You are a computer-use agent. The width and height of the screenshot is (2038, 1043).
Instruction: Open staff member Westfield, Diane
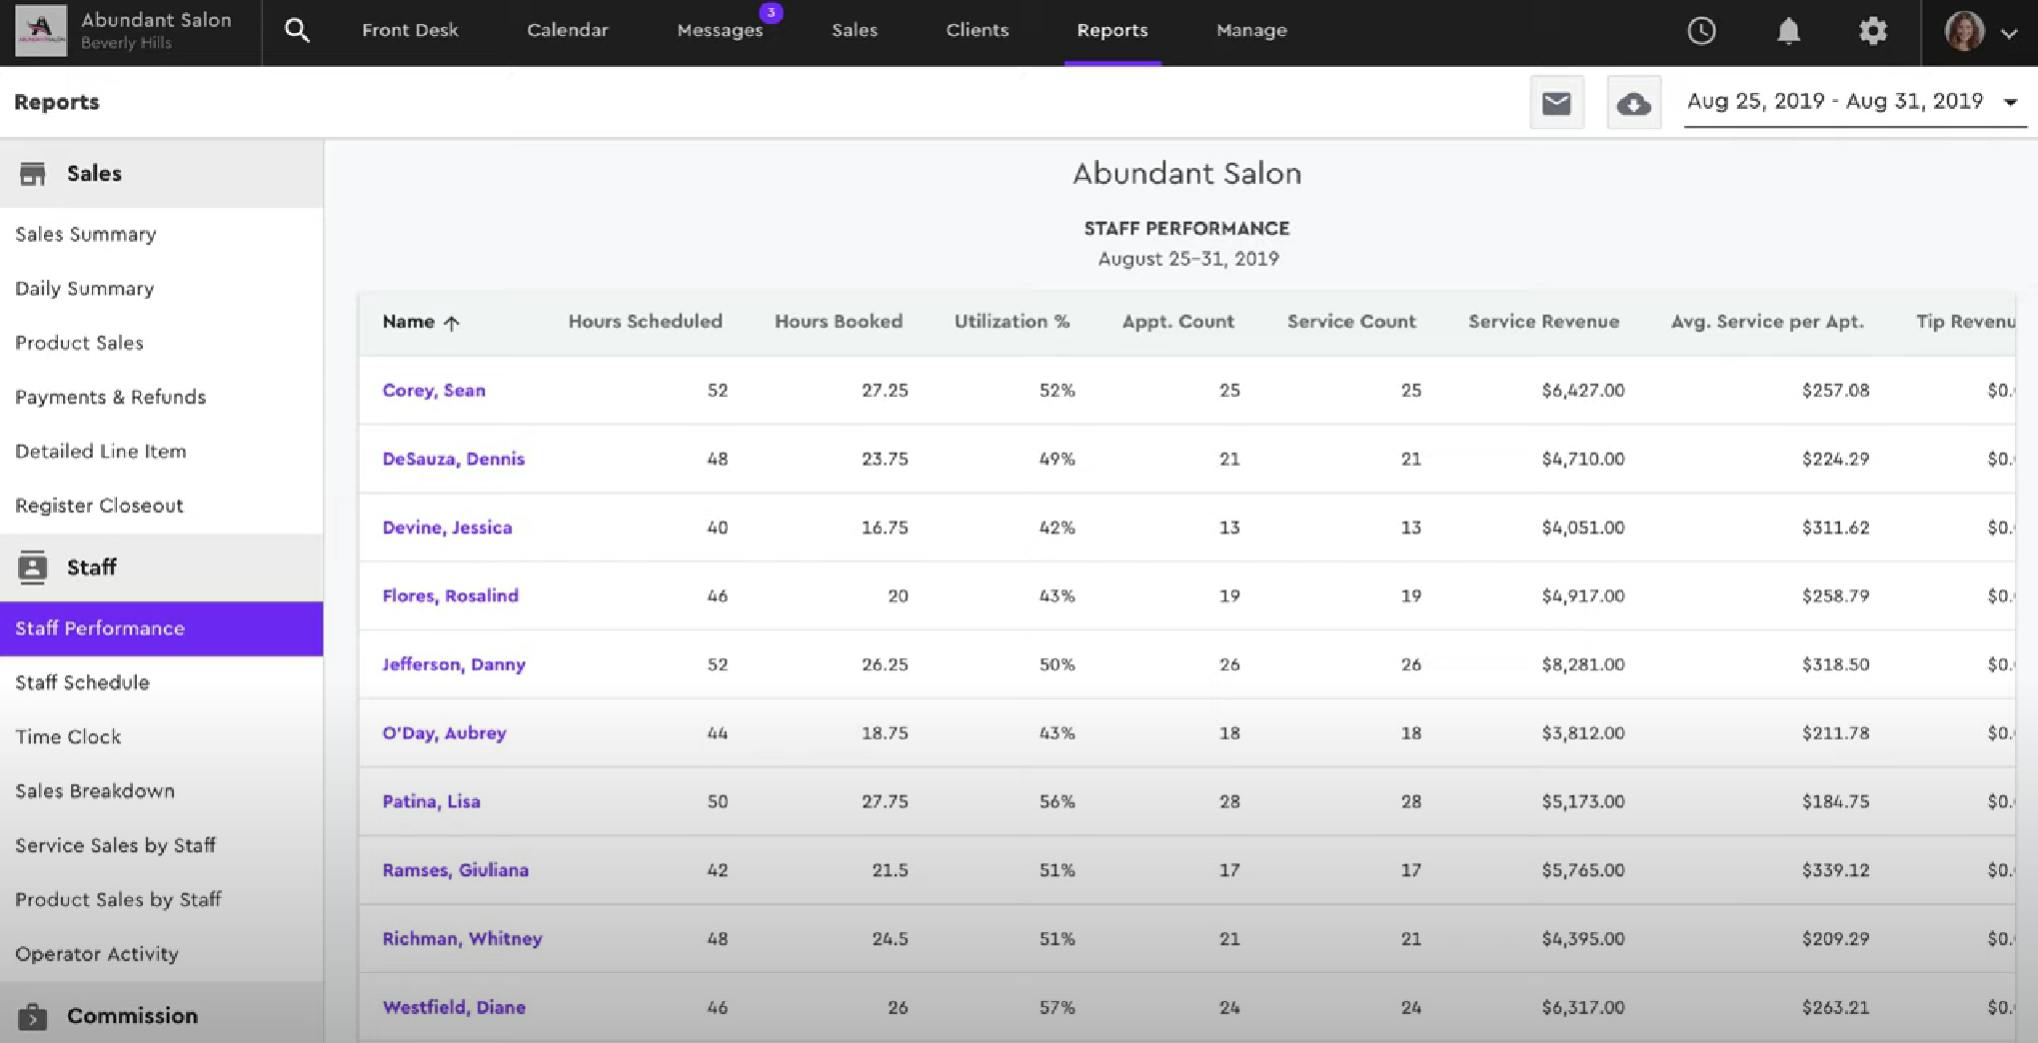tap(454, 1007)
